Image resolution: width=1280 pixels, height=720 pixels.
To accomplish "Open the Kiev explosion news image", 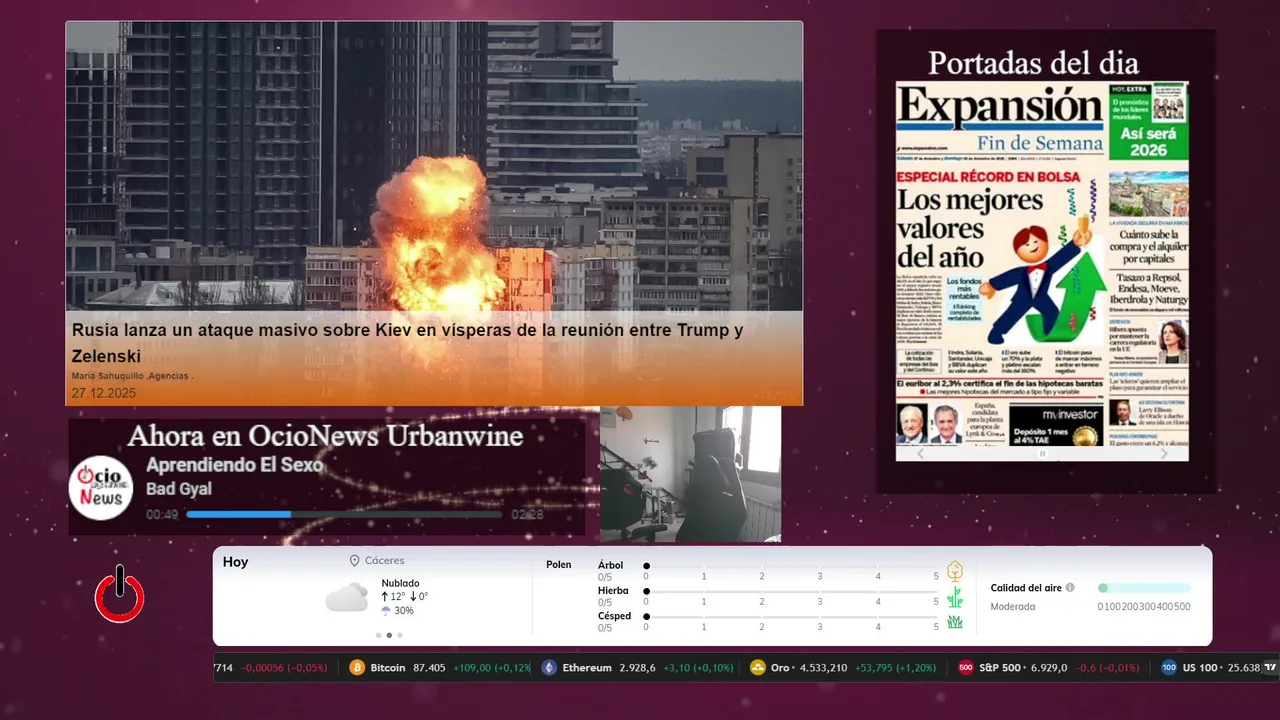I will 434,166.
